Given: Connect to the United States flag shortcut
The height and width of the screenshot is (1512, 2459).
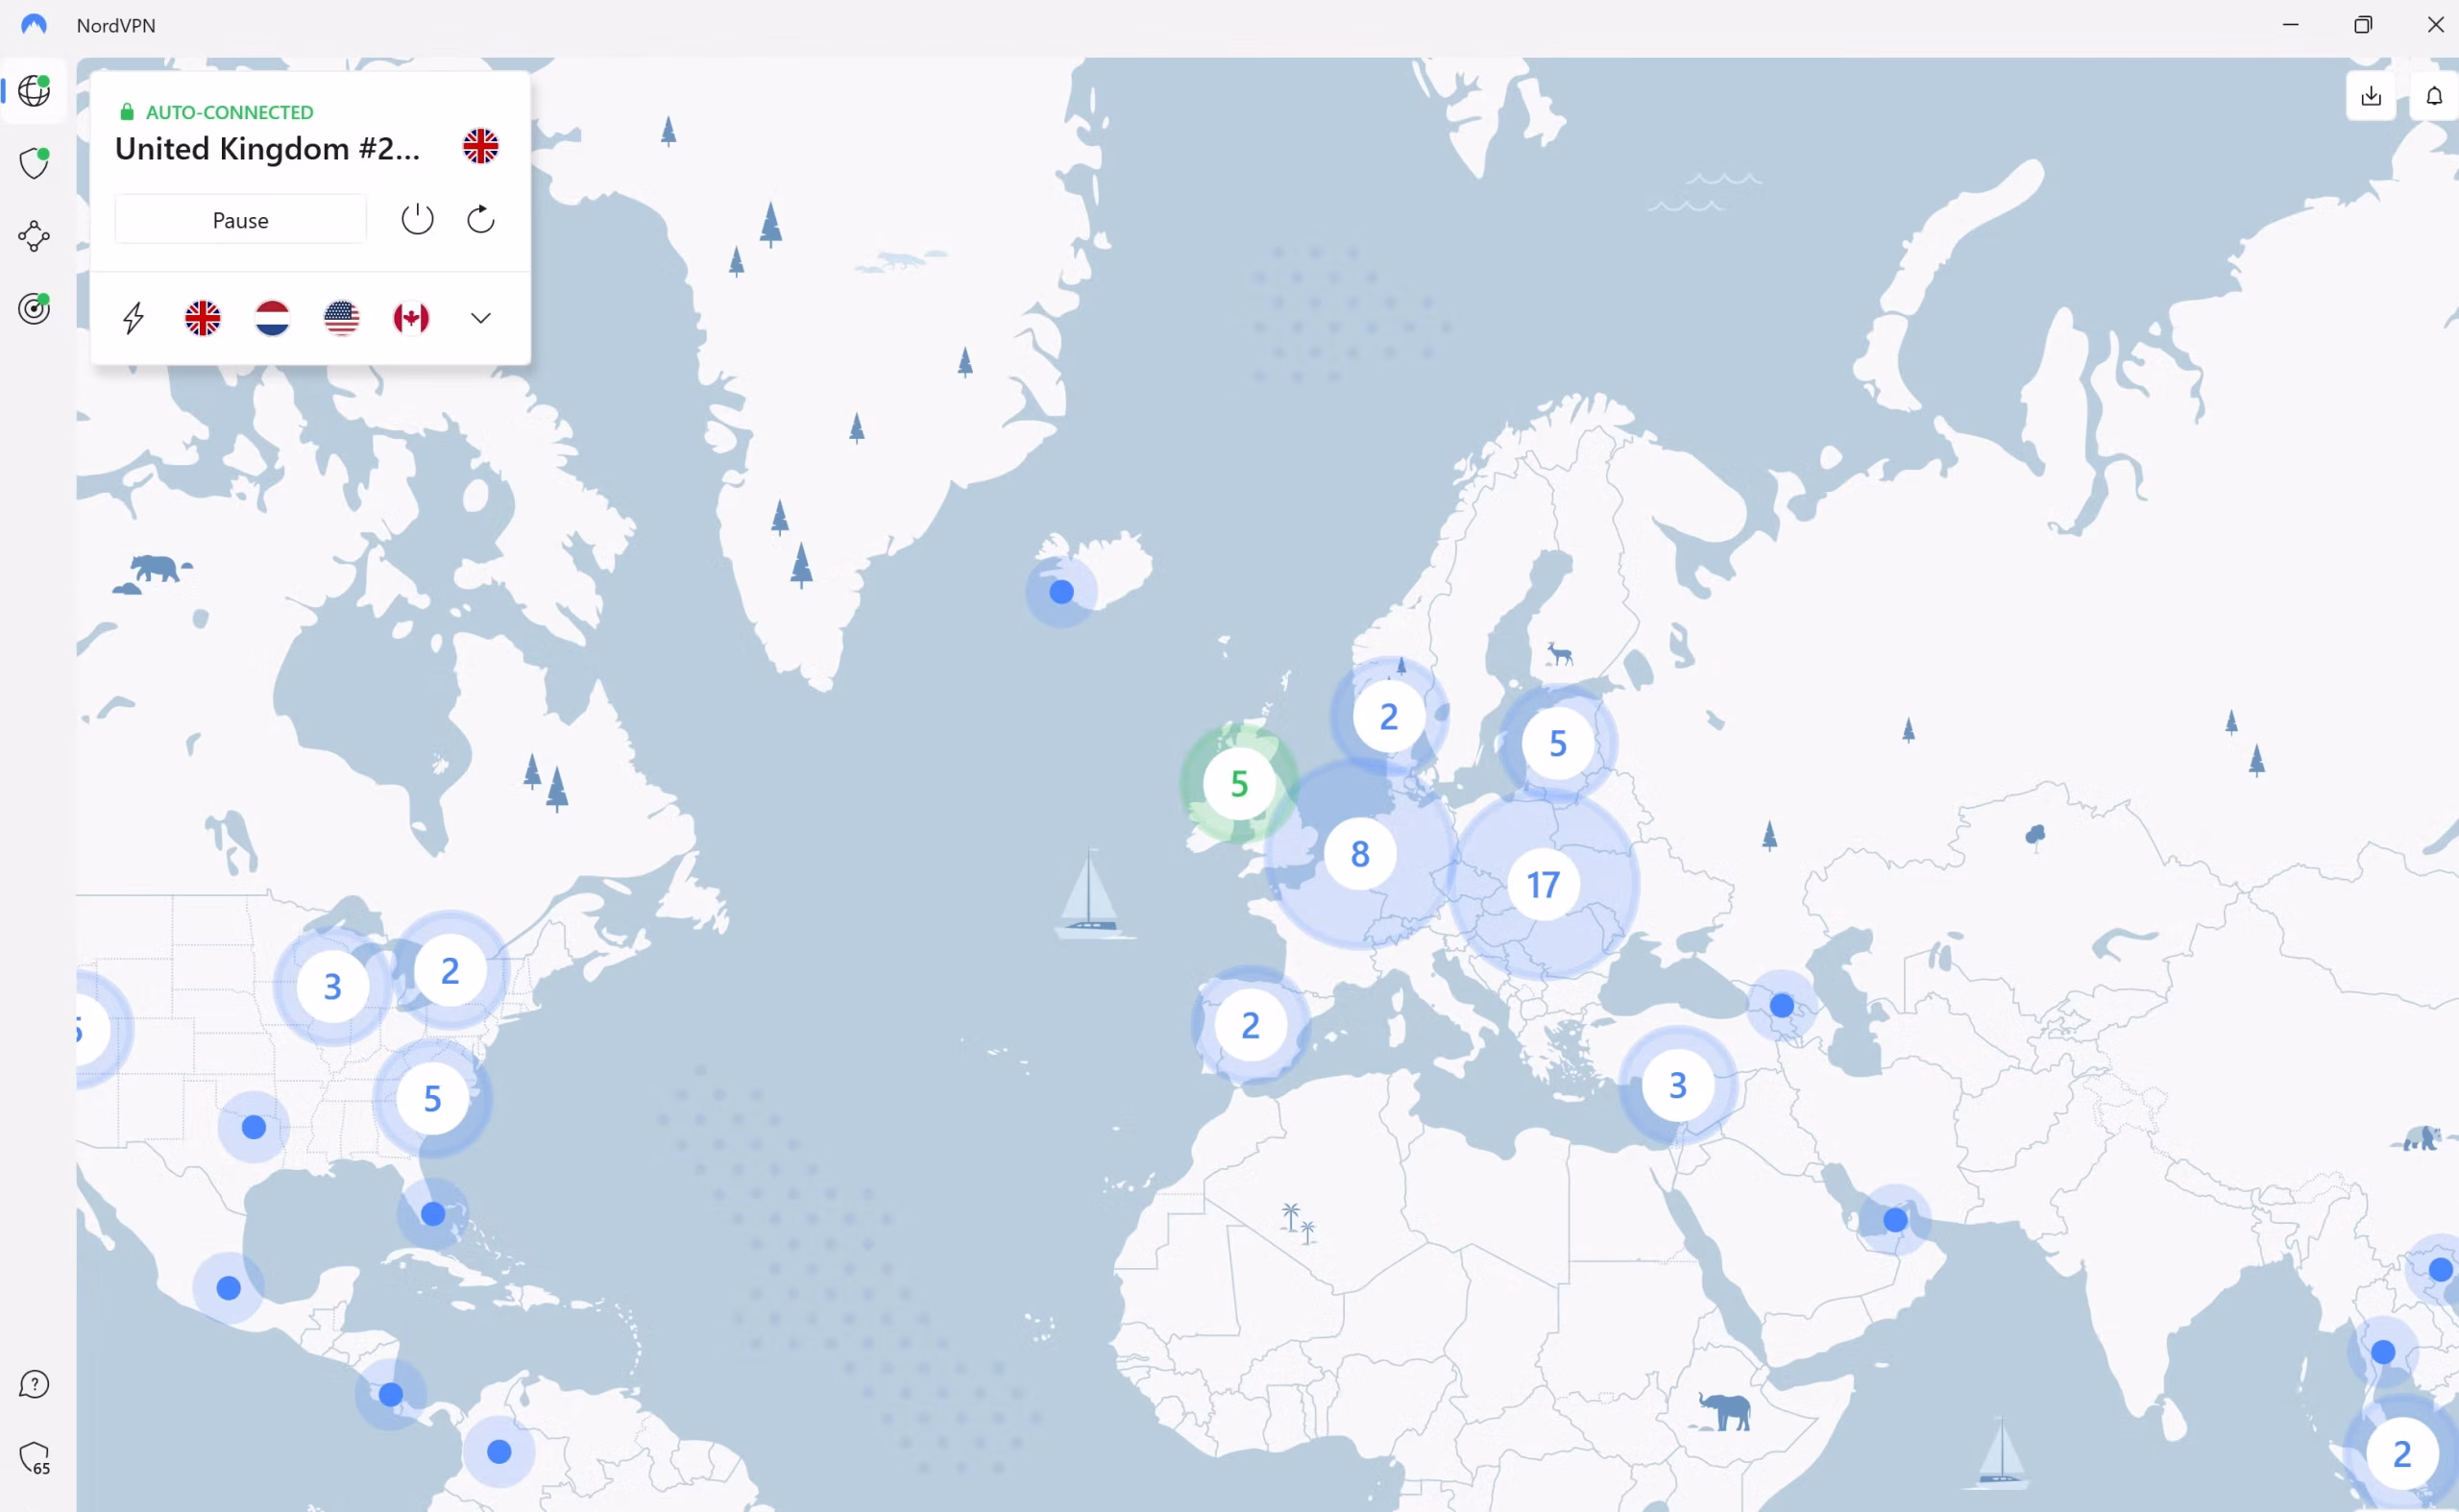Looking at the screenshot, I should [341, 318].
